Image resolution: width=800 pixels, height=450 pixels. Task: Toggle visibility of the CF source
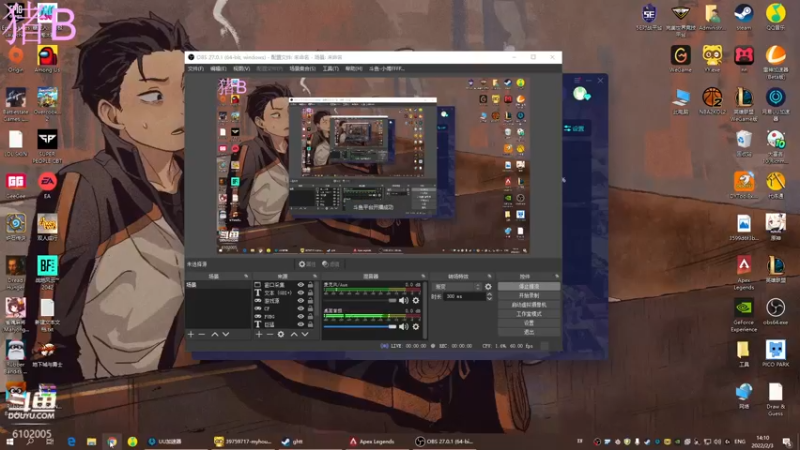pyautogui.click(x=301, y=309)
